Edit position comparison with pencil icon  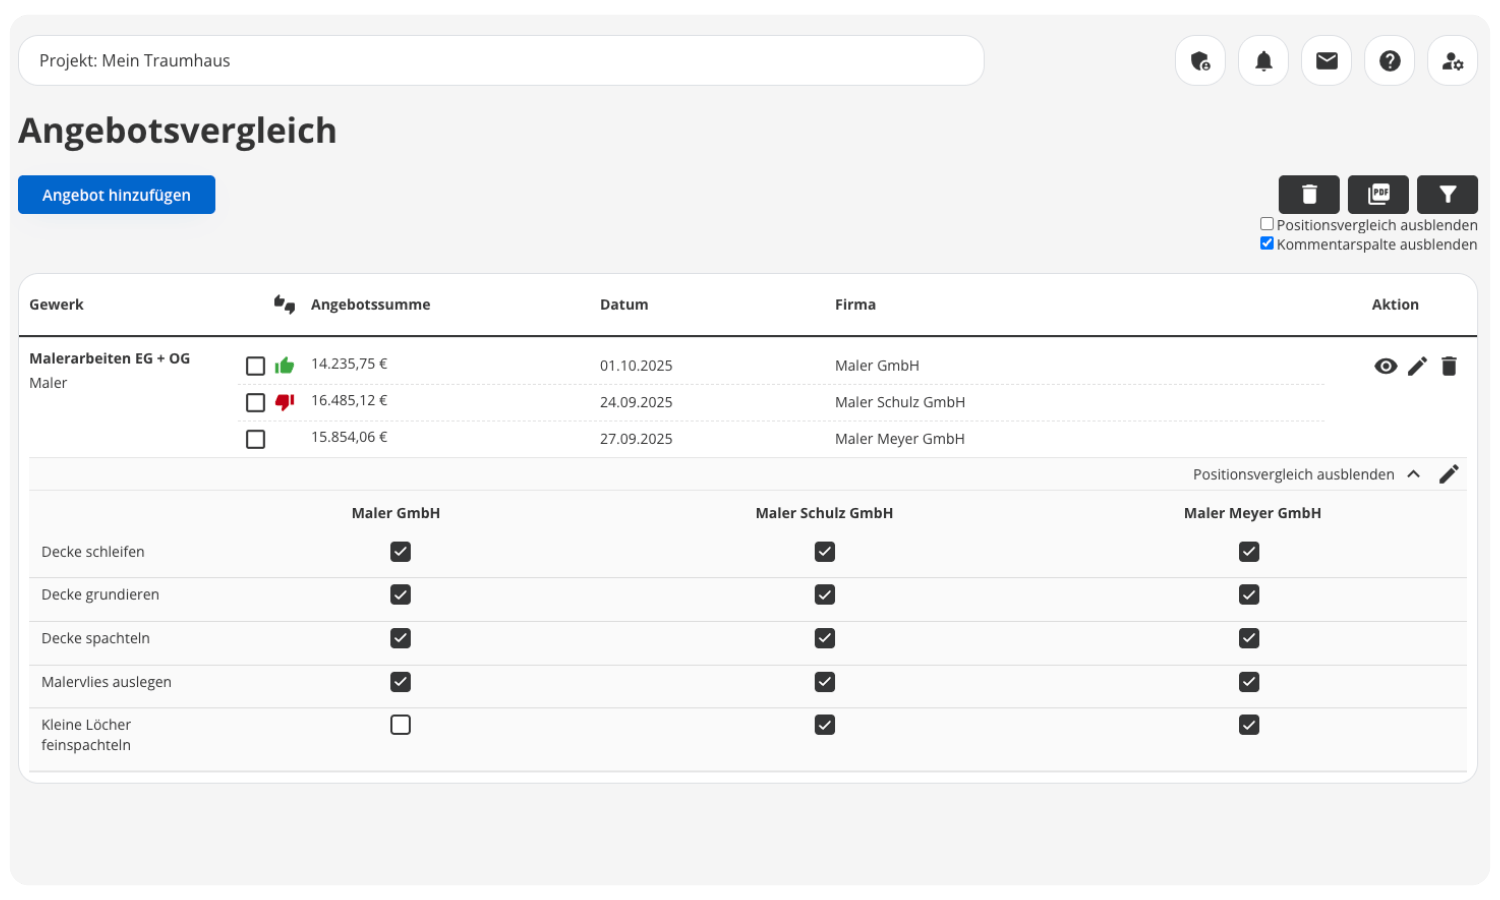click(1449, 474)
